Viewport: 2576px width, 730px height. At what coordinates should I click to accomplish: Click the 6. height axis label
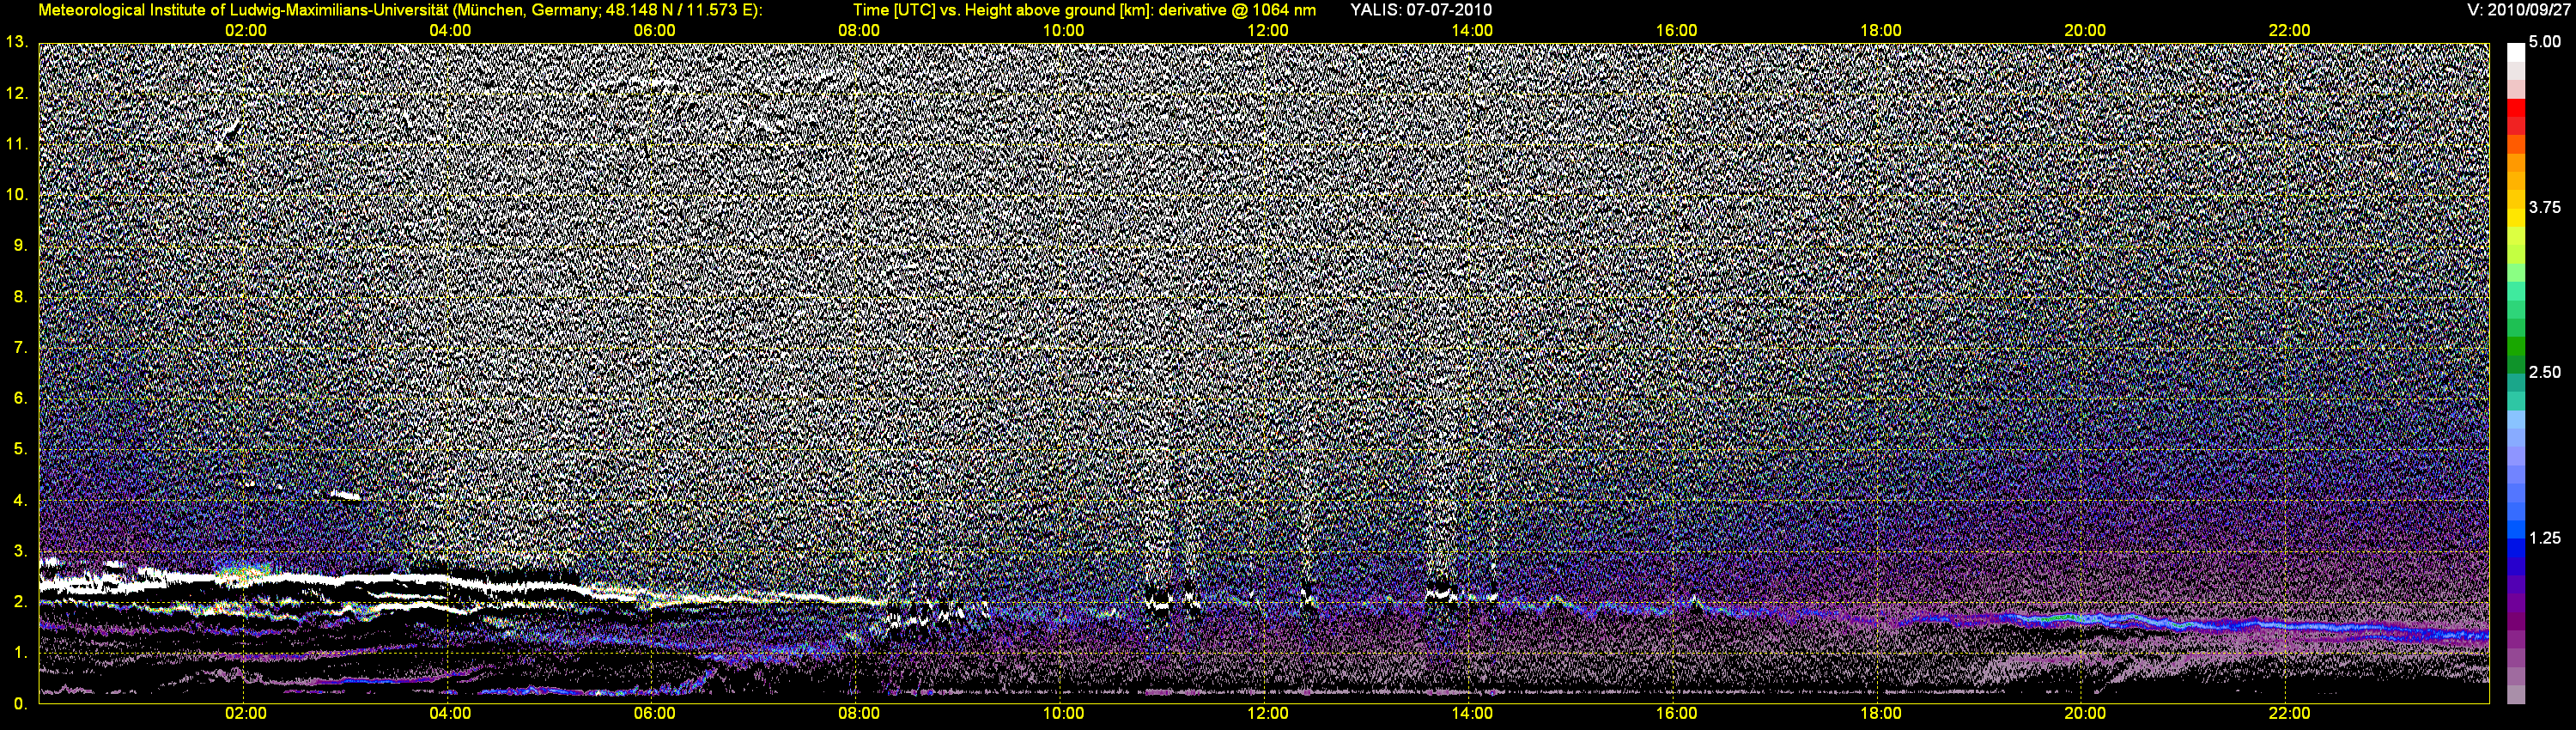coord(20,398)
